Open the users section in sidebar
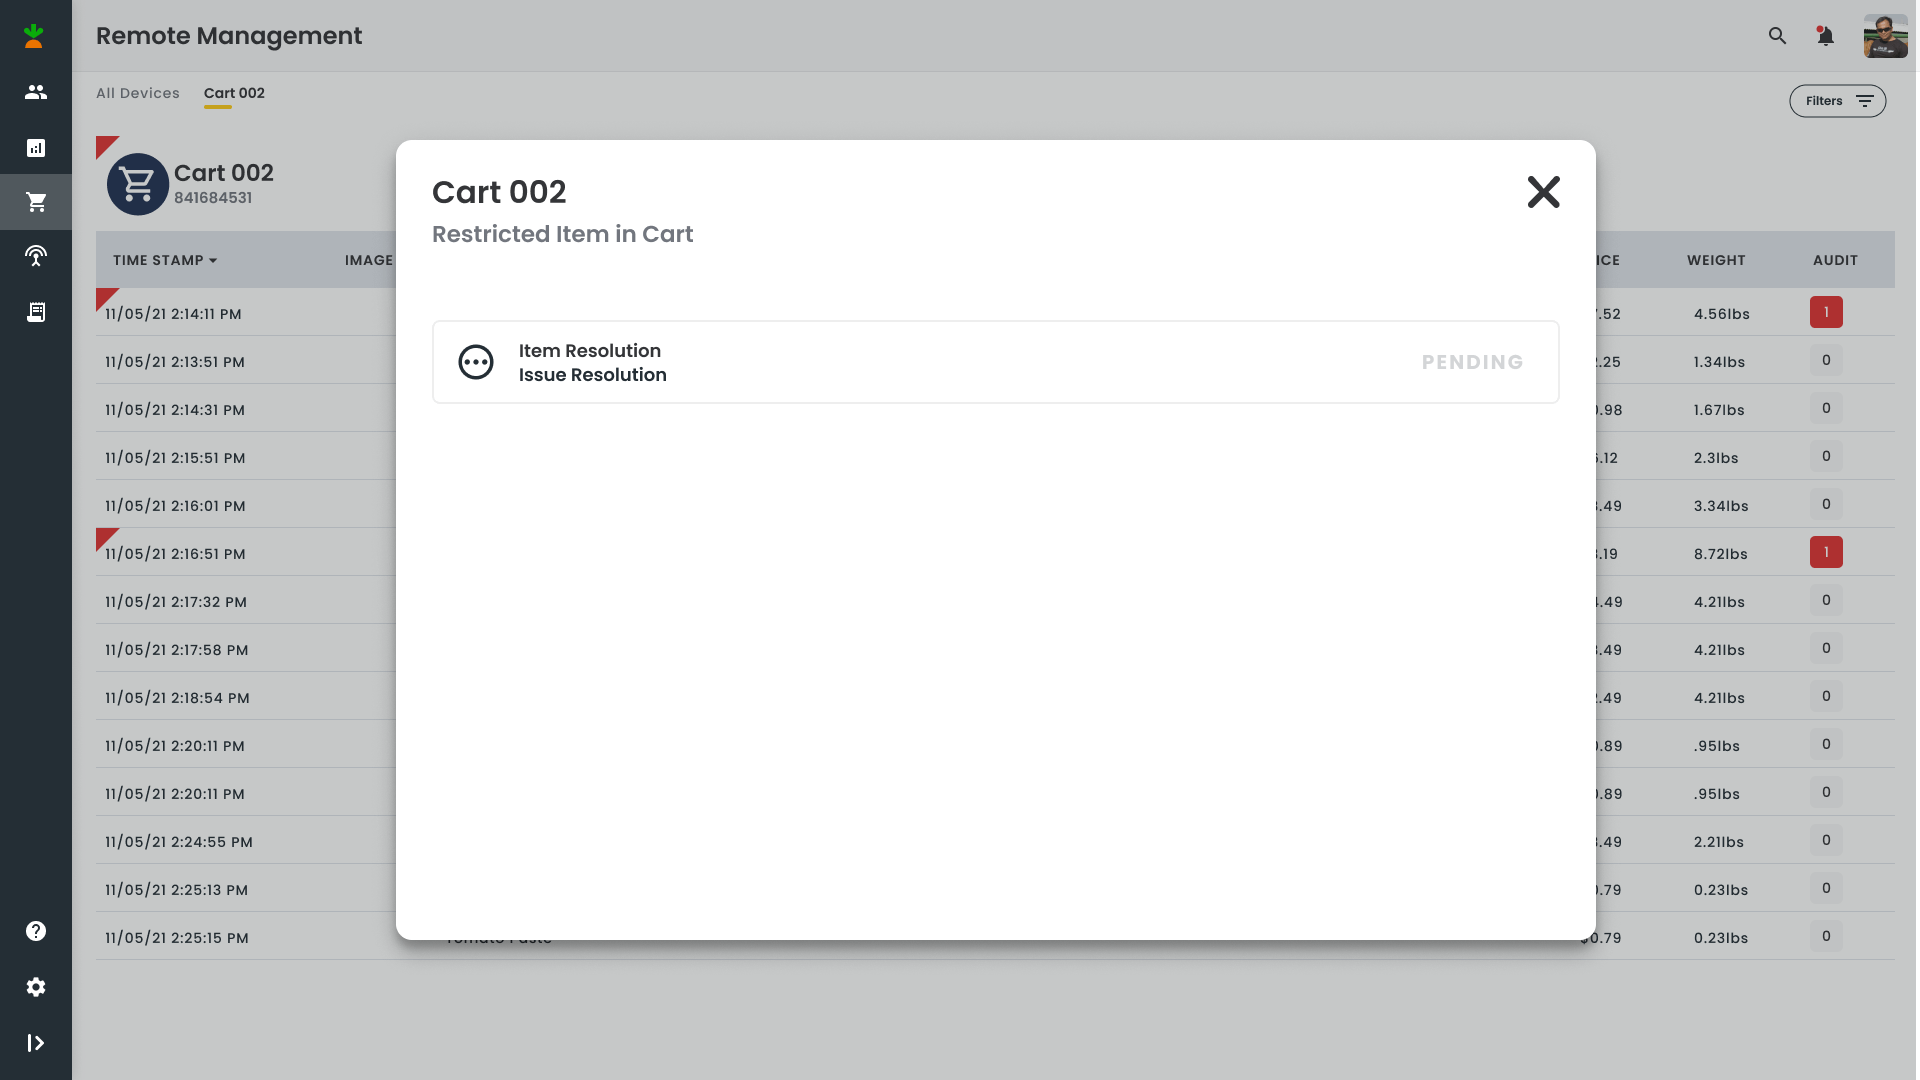The width and height of the screenshot is (1920, 1080). pos(36,92)
